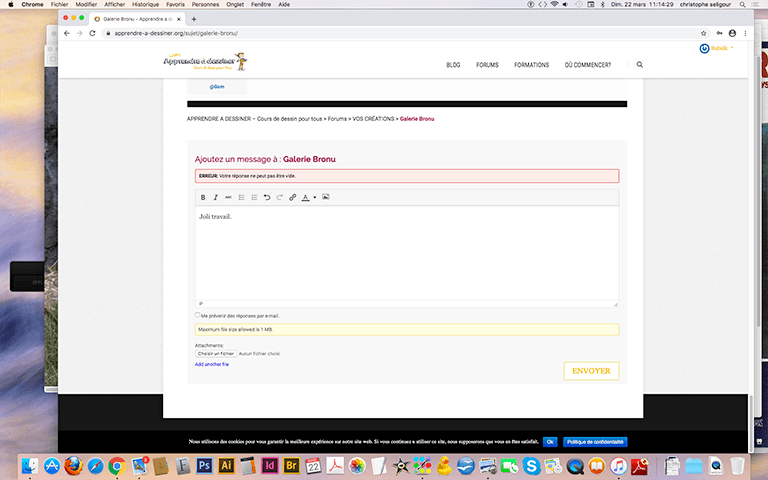This screenshot has height=480, width=768.
Task: Open the Chrome profile avatar icon
Action: coord(732,33)
